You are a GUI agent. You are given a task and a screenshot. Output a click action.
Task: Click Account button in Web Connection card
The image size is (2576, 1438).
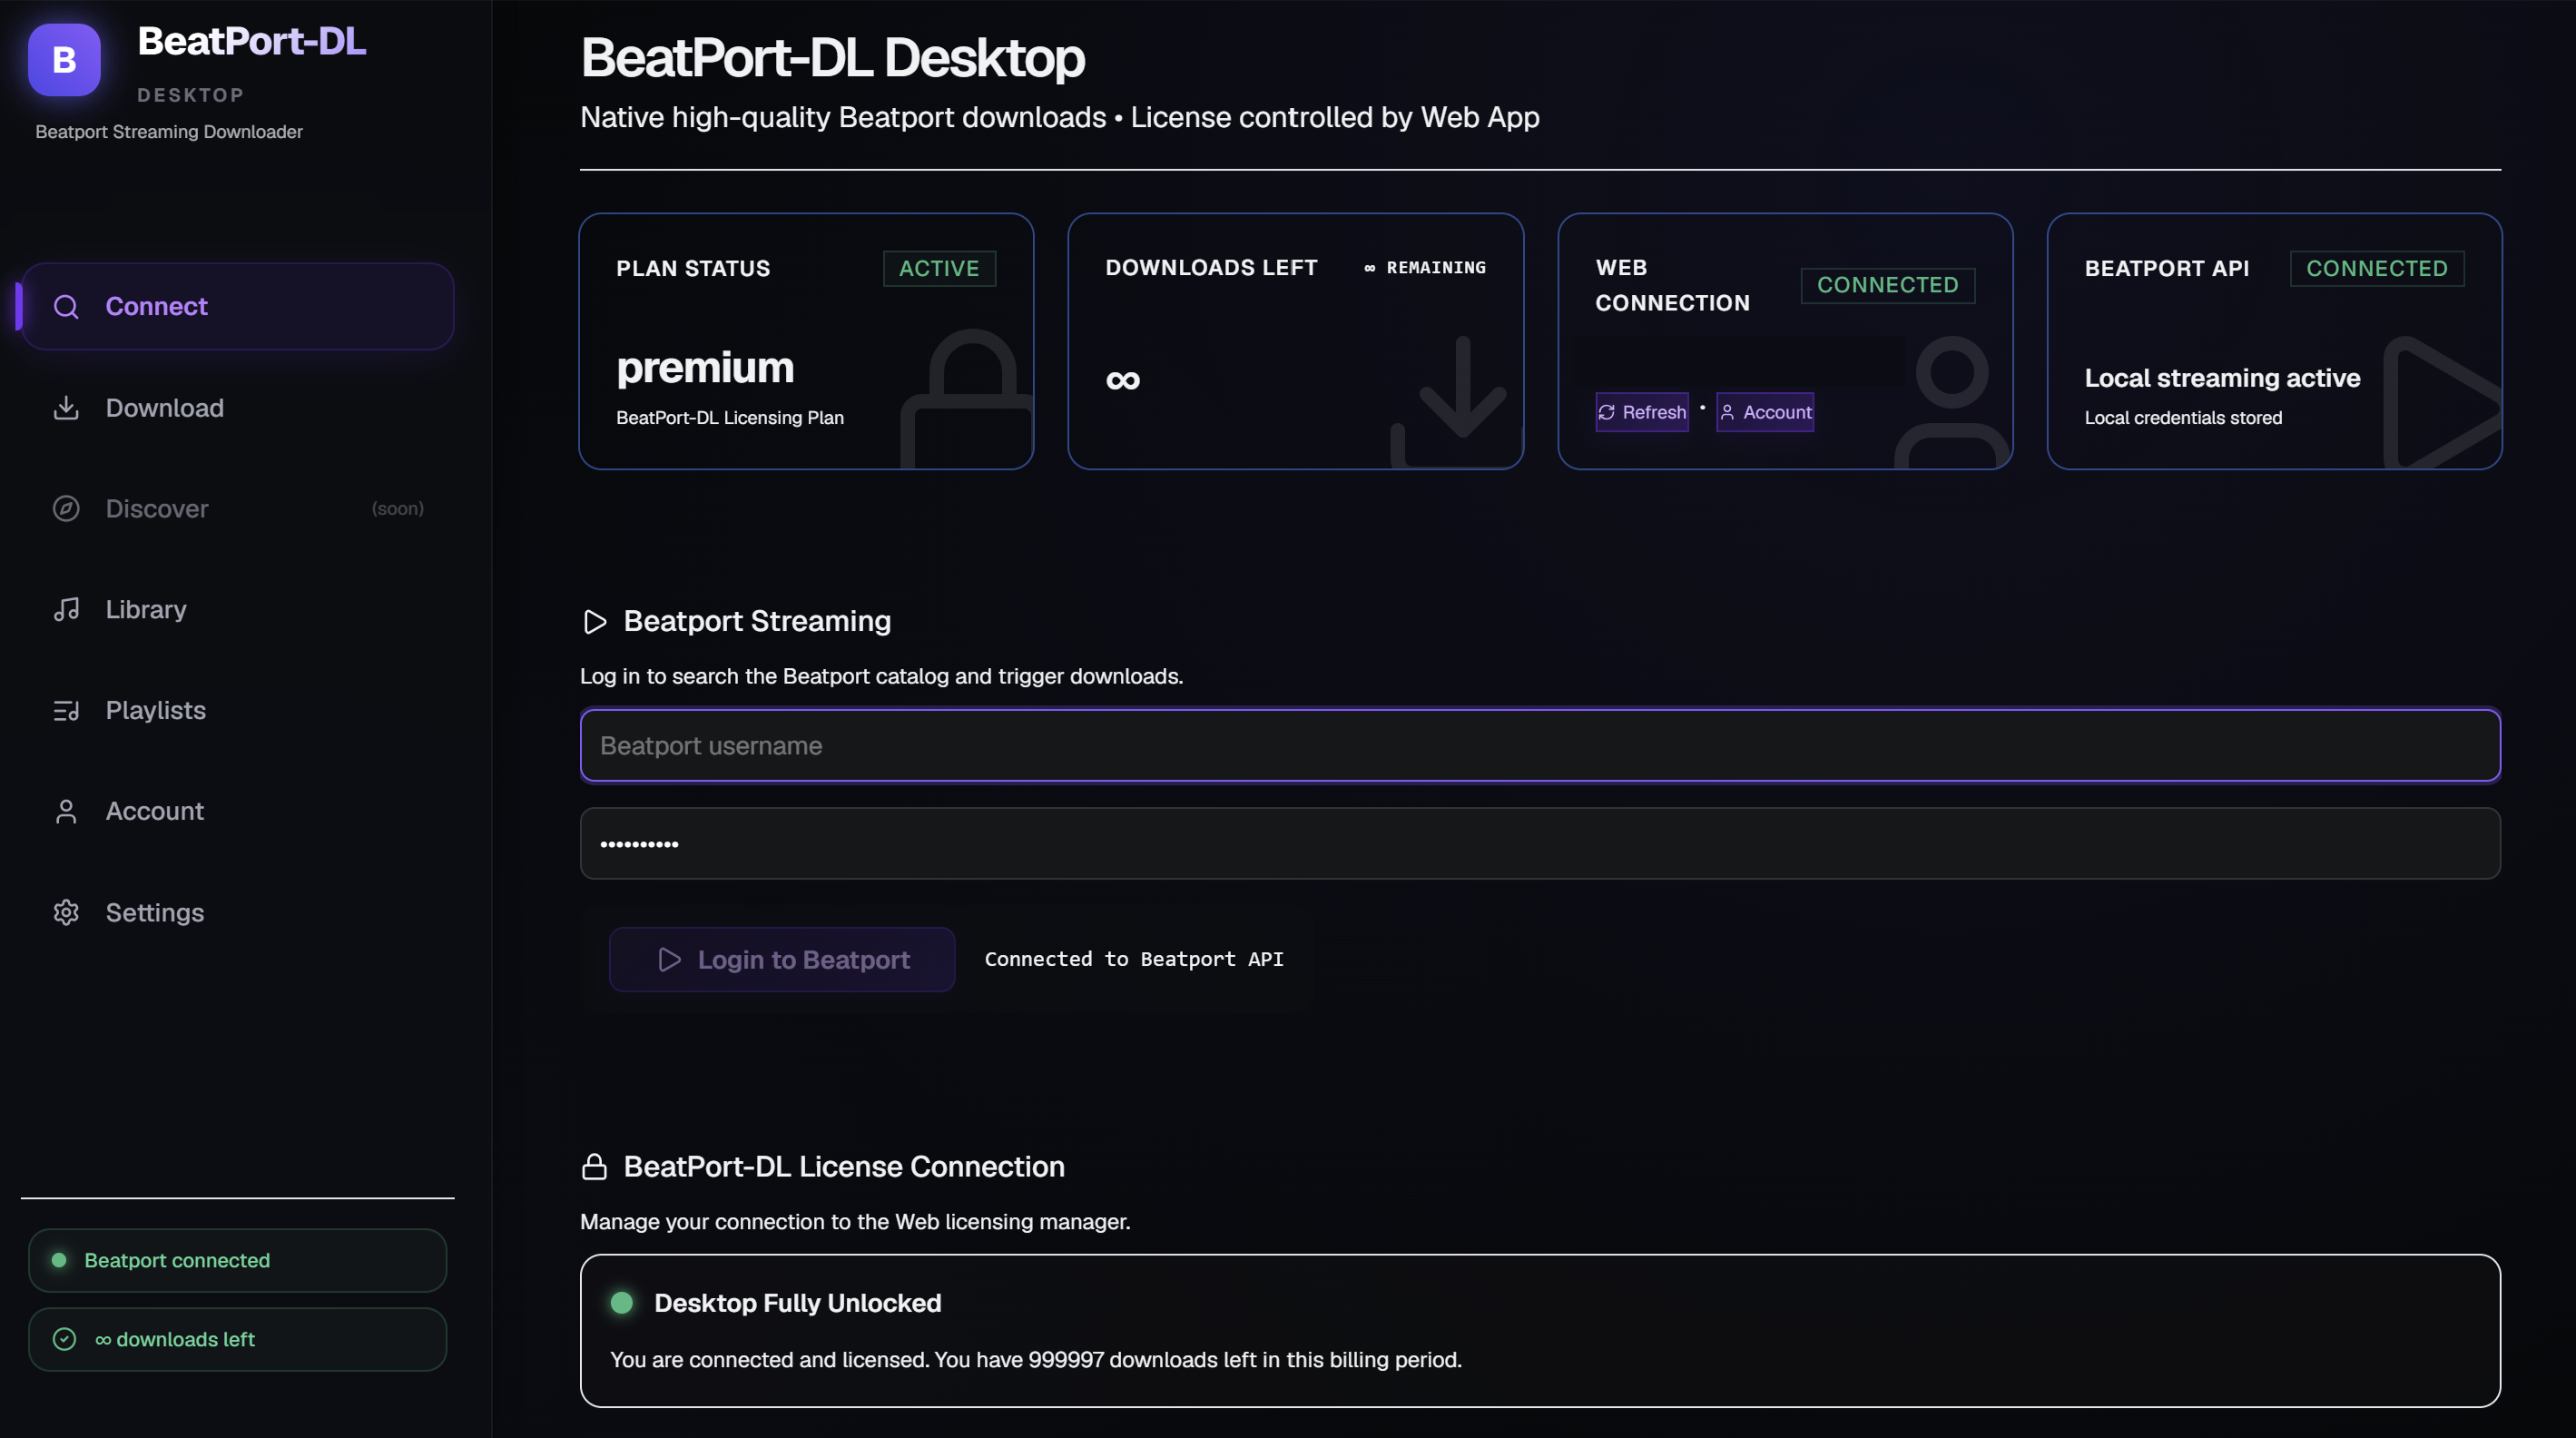pyautogui.click(x=1765, y=412)
